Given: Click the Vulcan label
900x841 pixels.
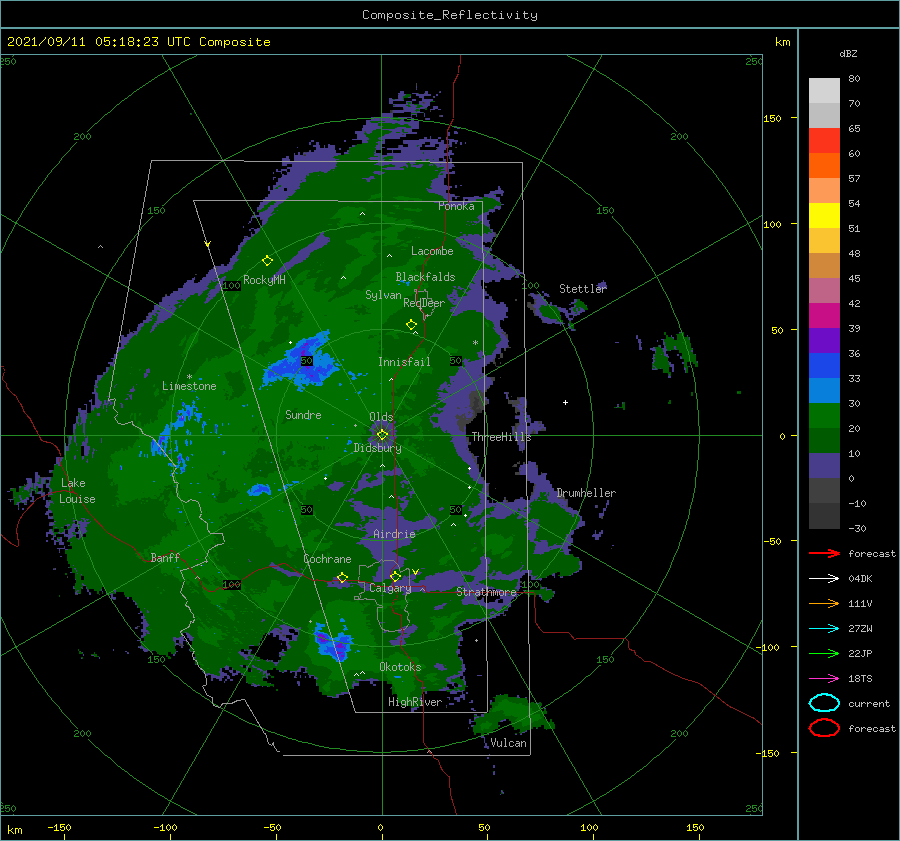Looking at the screenshot, I should [509, 743].
